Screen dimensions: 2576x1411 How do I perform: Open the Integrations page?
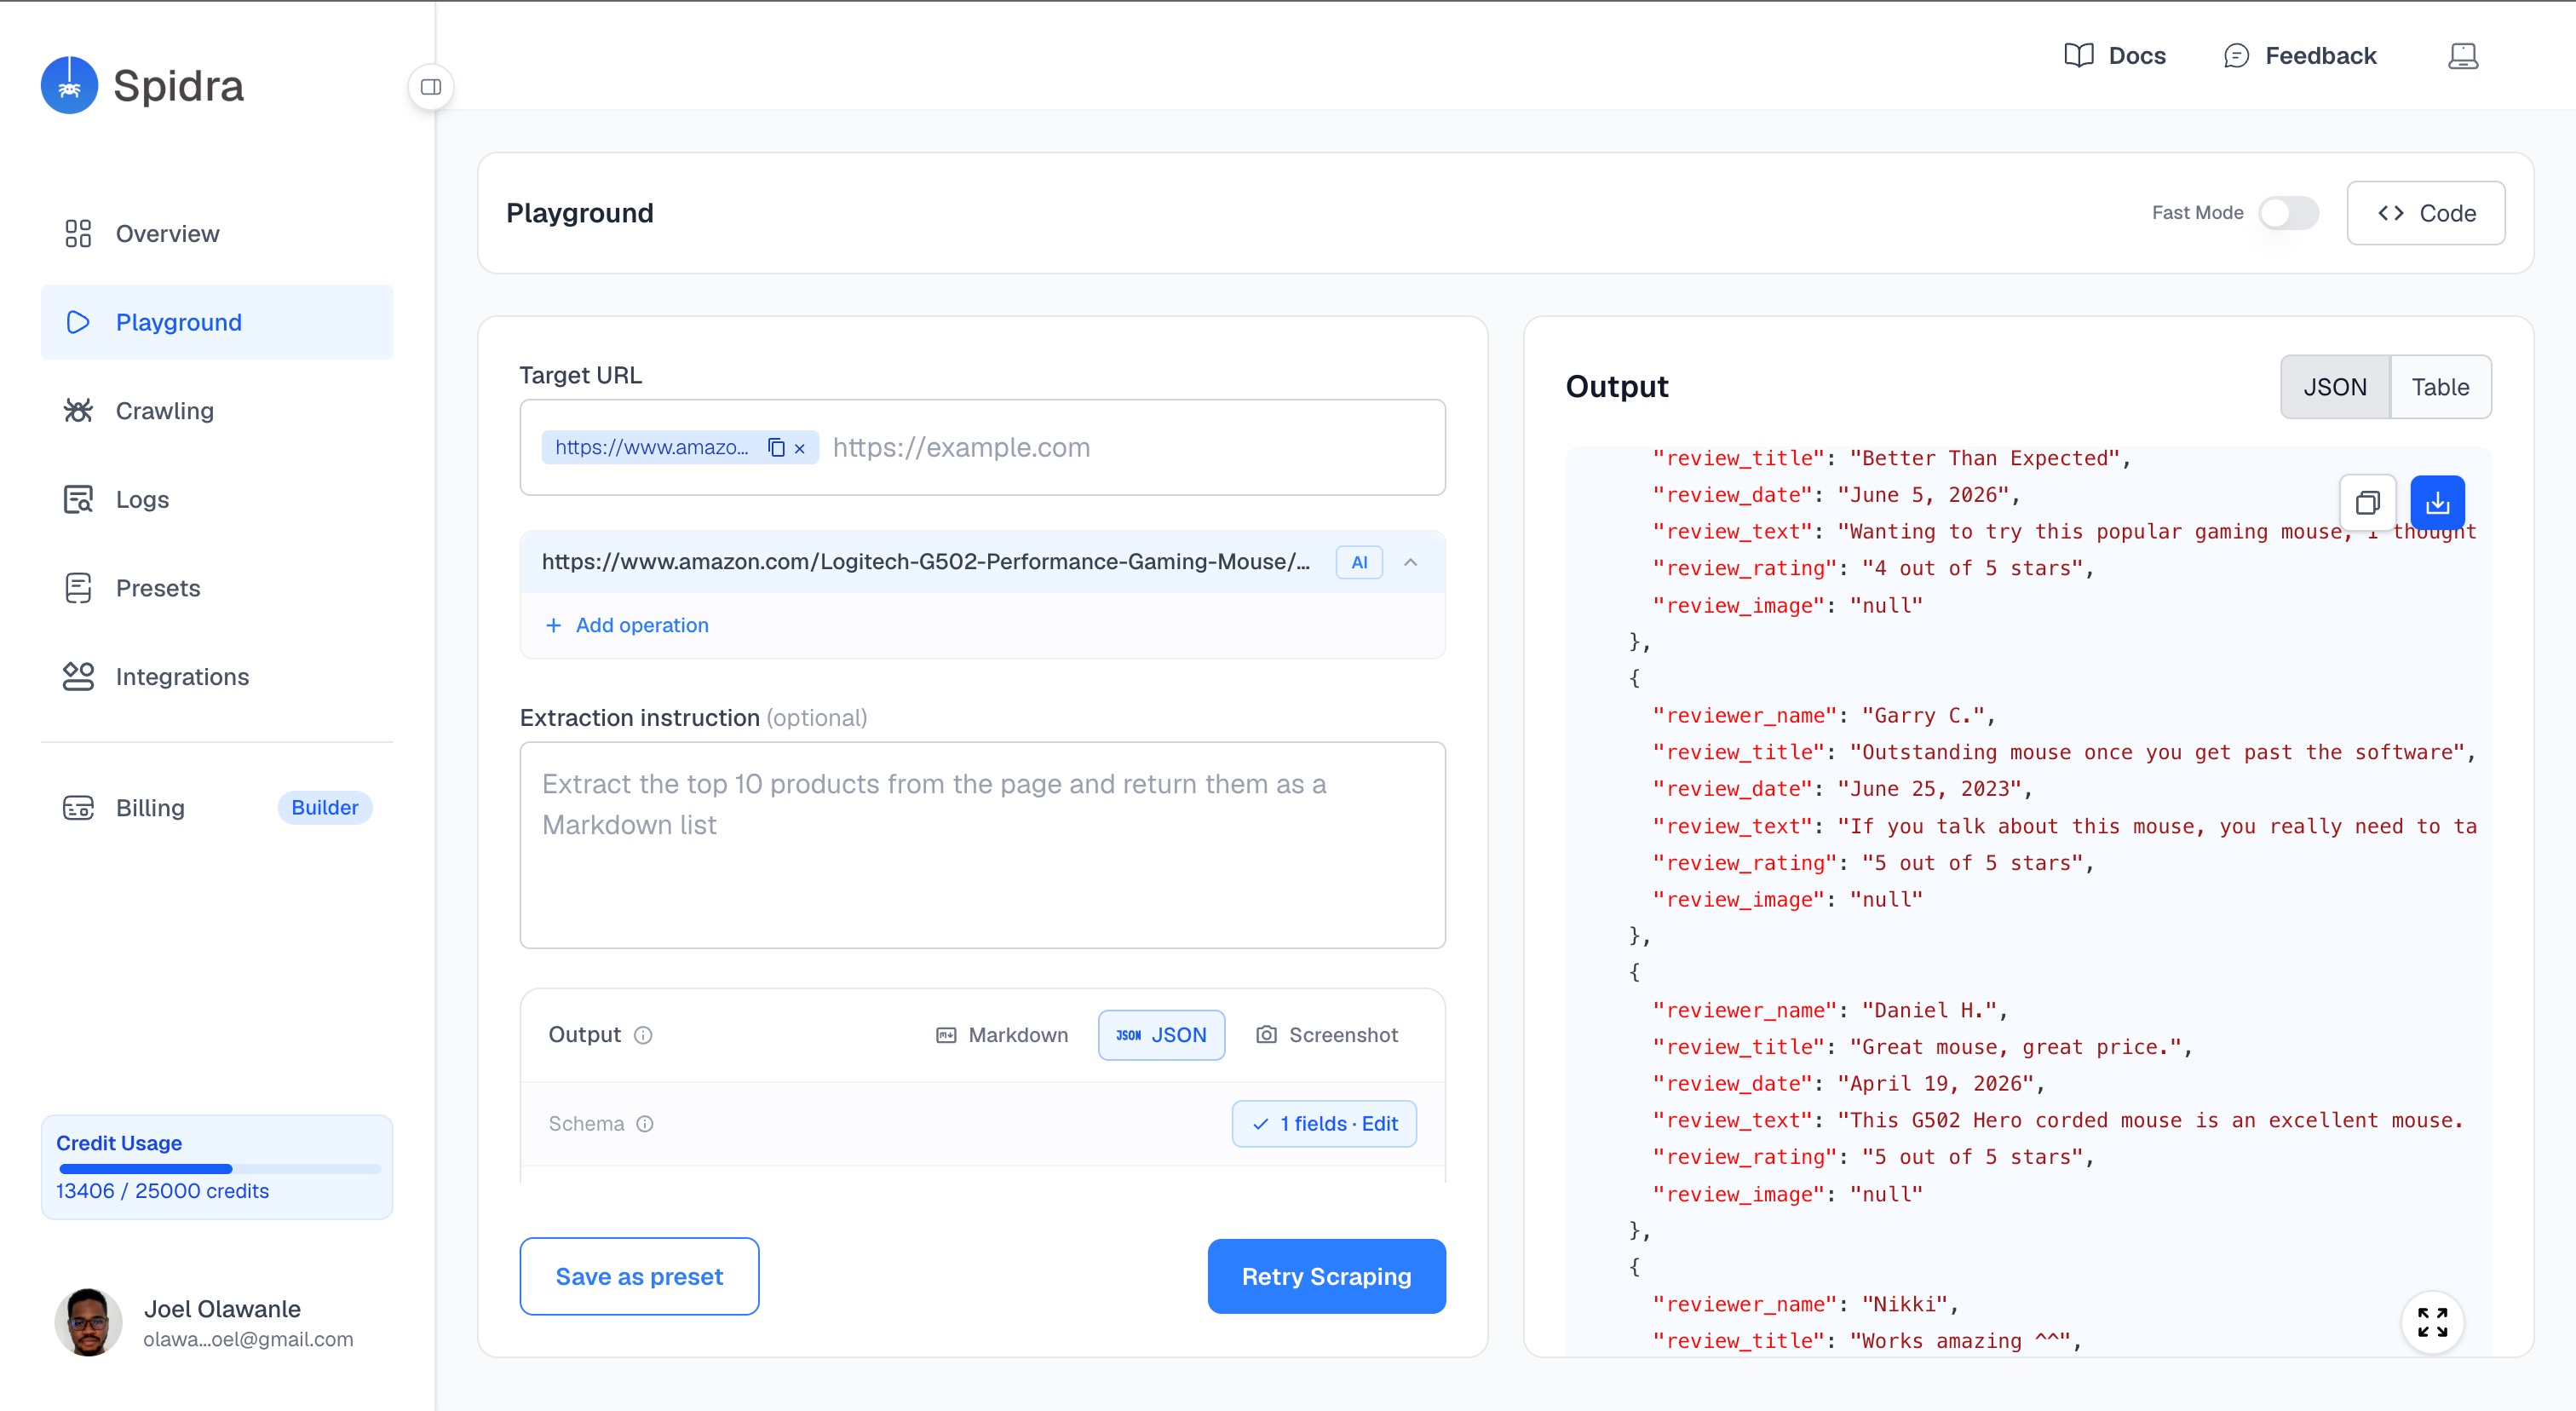click(217, 677)
